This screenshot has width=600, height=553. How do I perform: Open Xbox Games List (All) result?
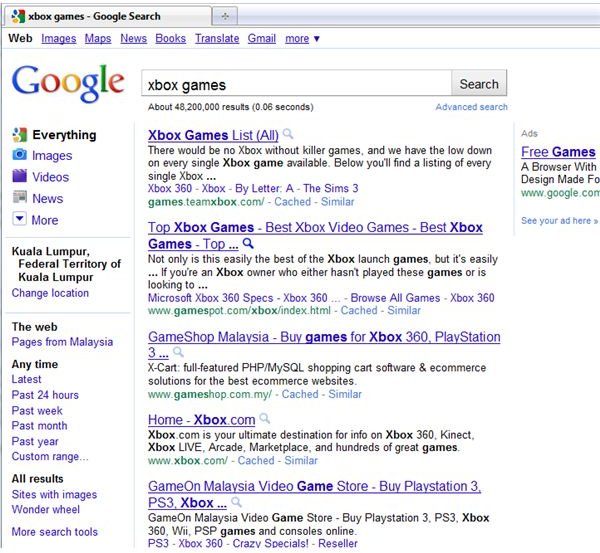point(213,135)
